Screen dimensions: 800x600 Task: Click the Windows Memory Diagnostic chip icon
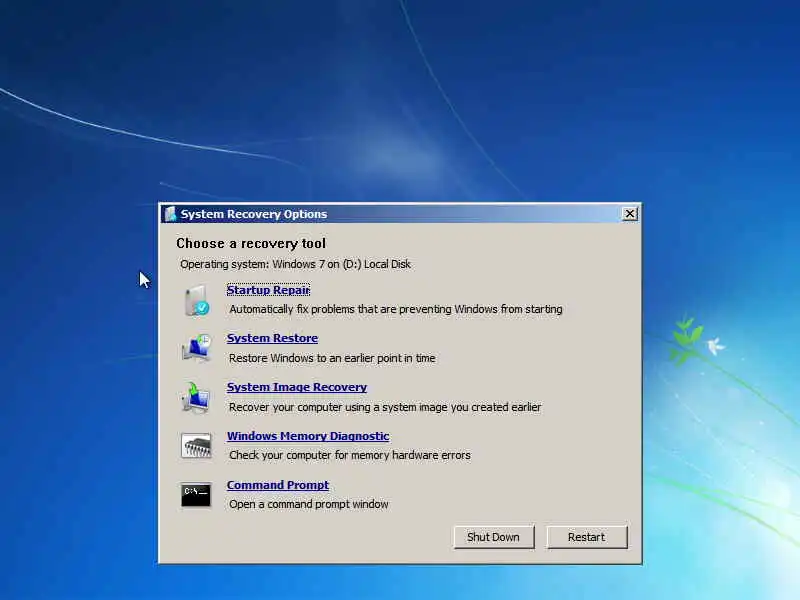pyautogui.click(x=196, y=445)
